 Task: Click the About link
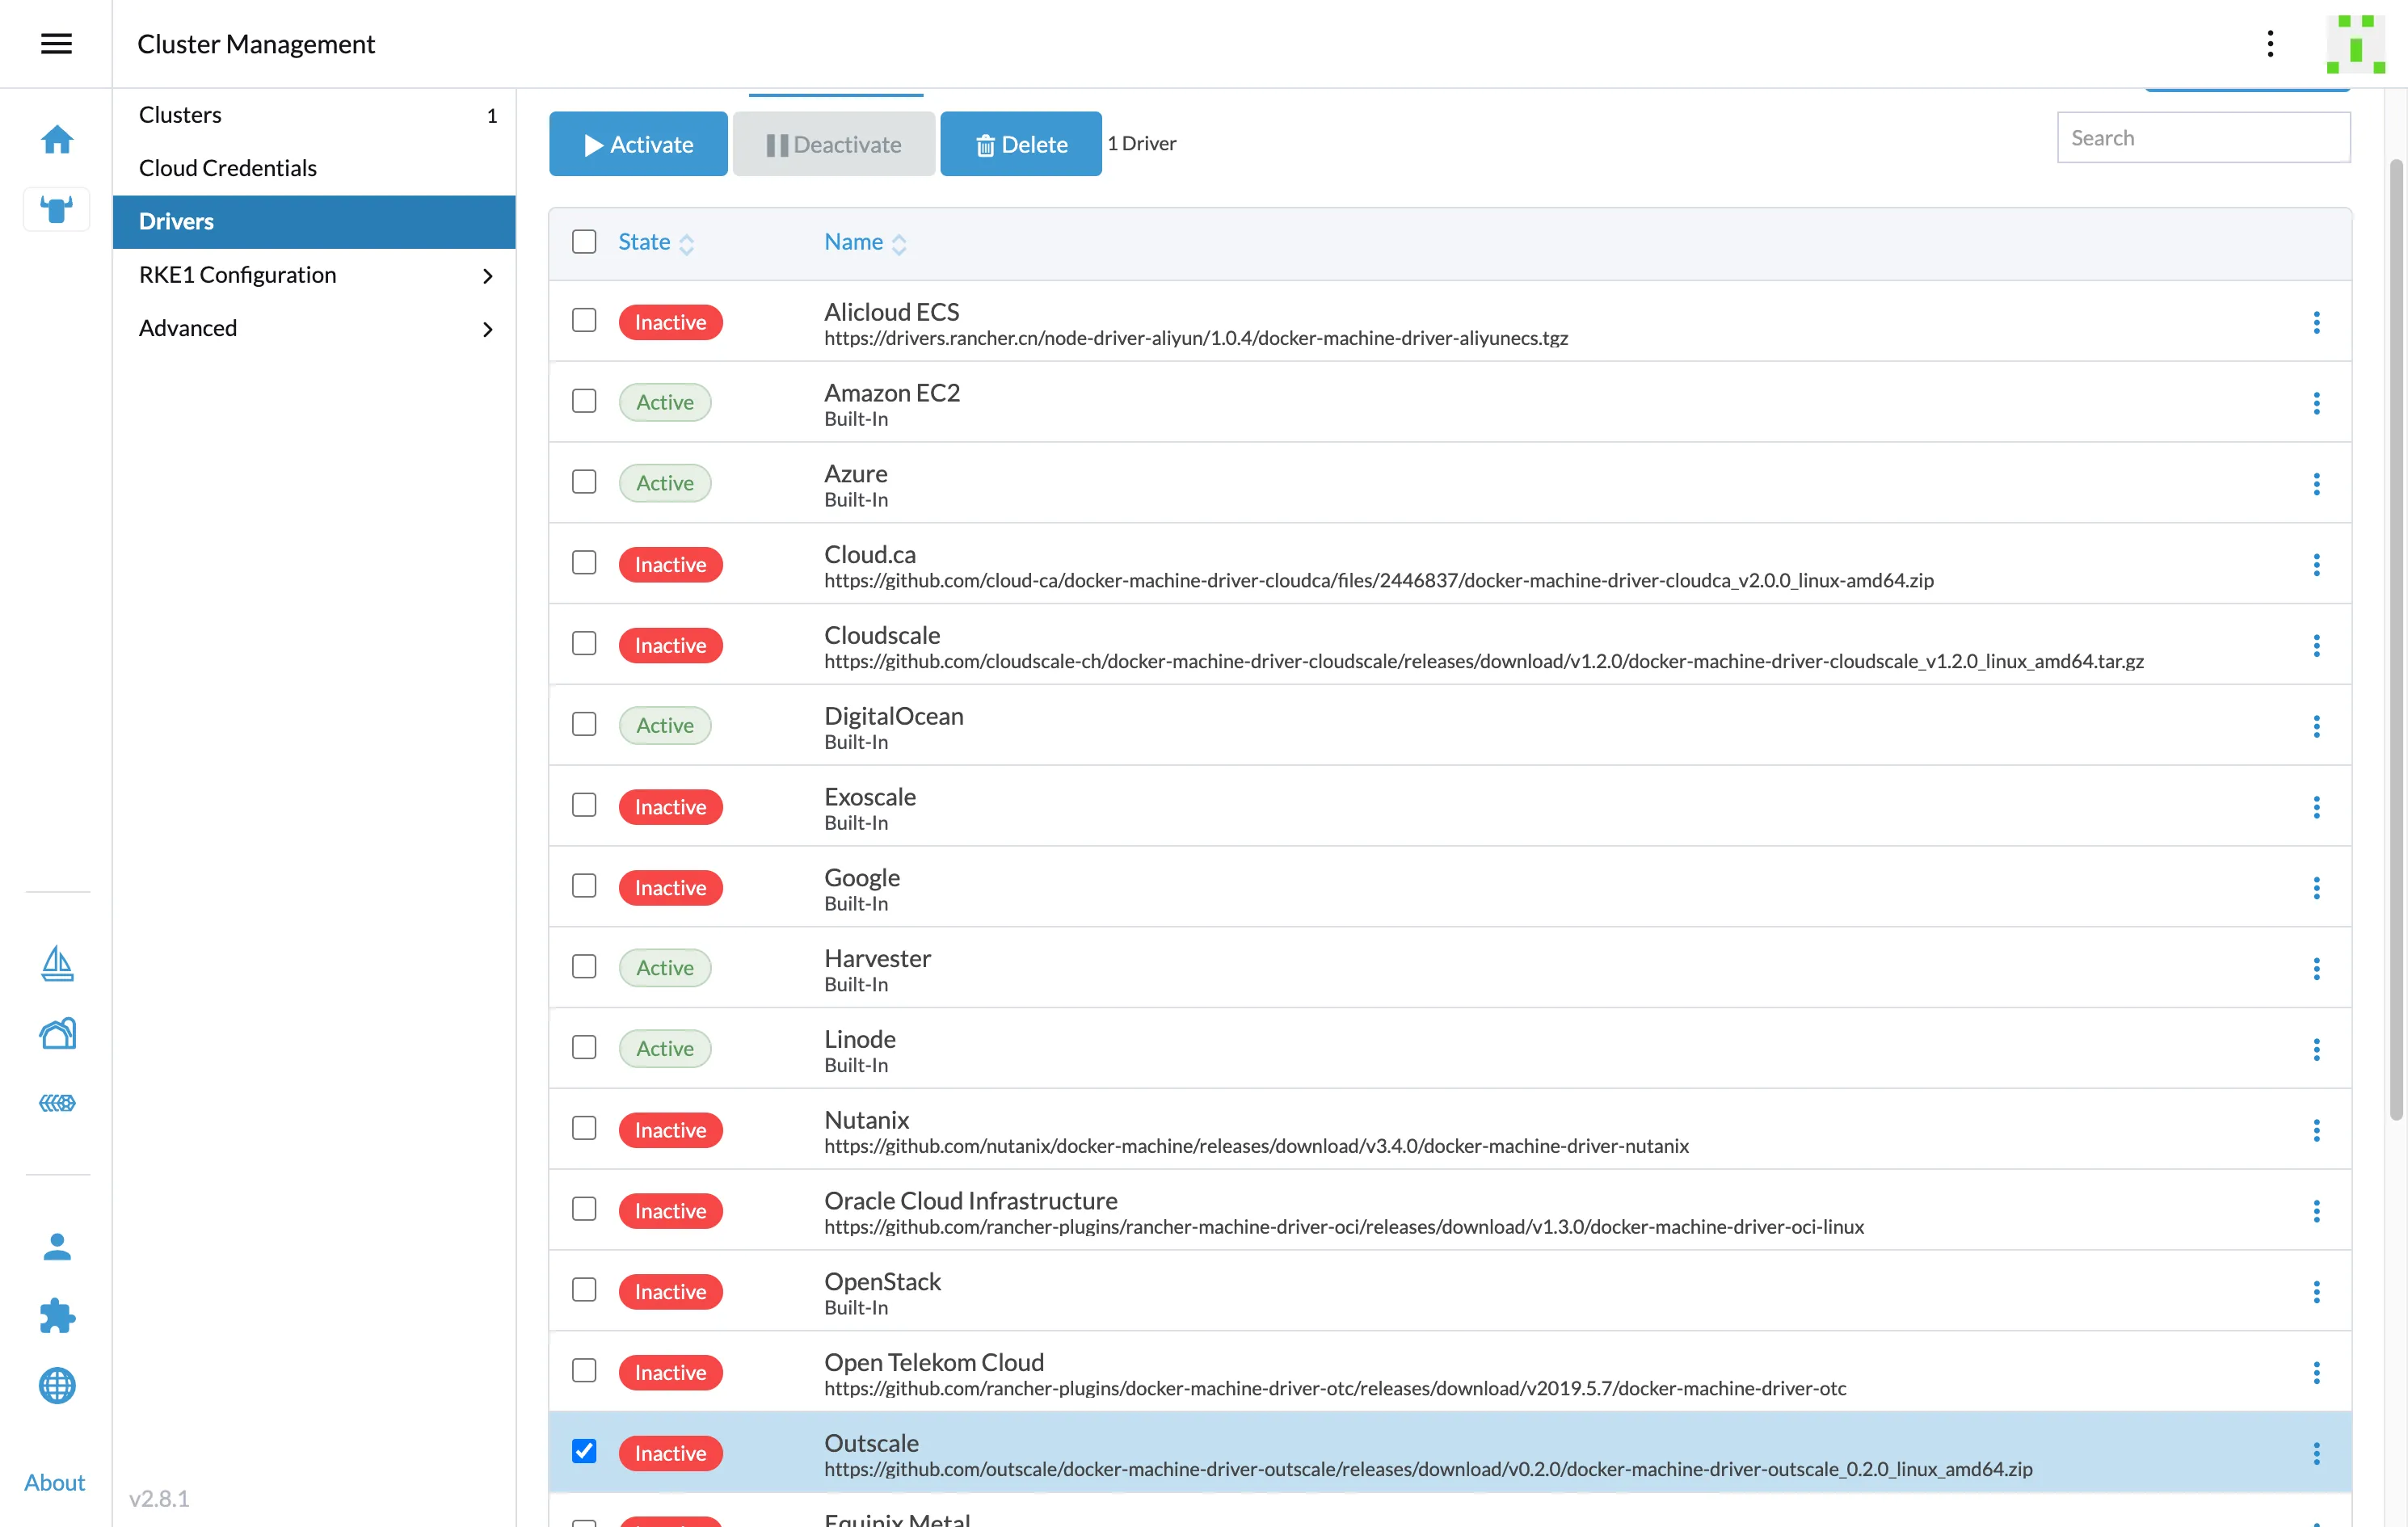coord(54,1482)
